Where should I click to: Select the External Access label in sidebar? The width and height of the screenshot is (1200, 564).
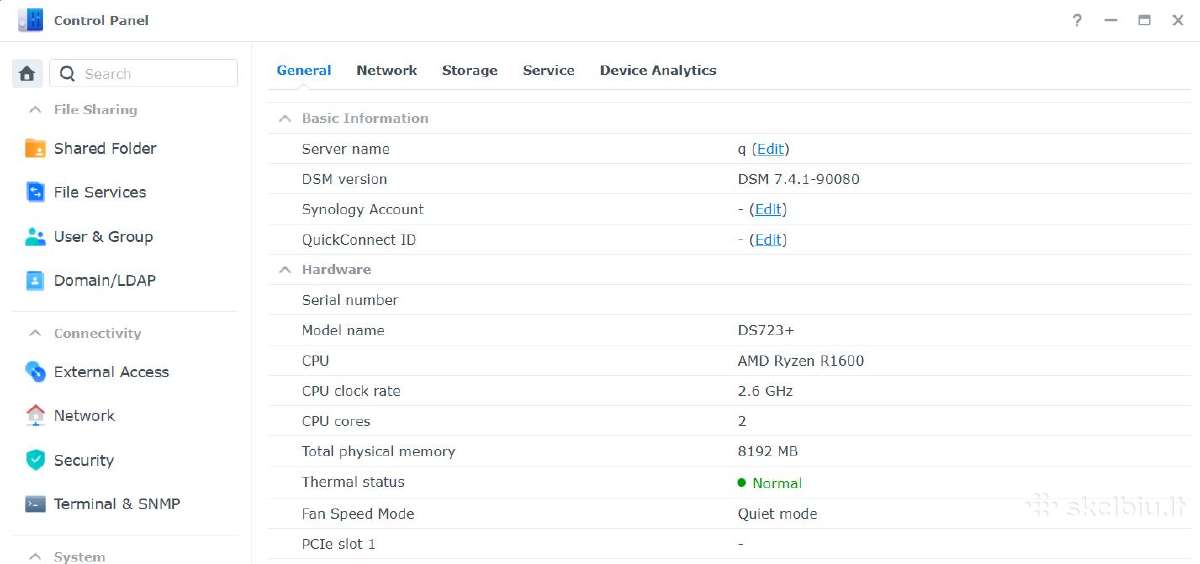click(111, 372)
